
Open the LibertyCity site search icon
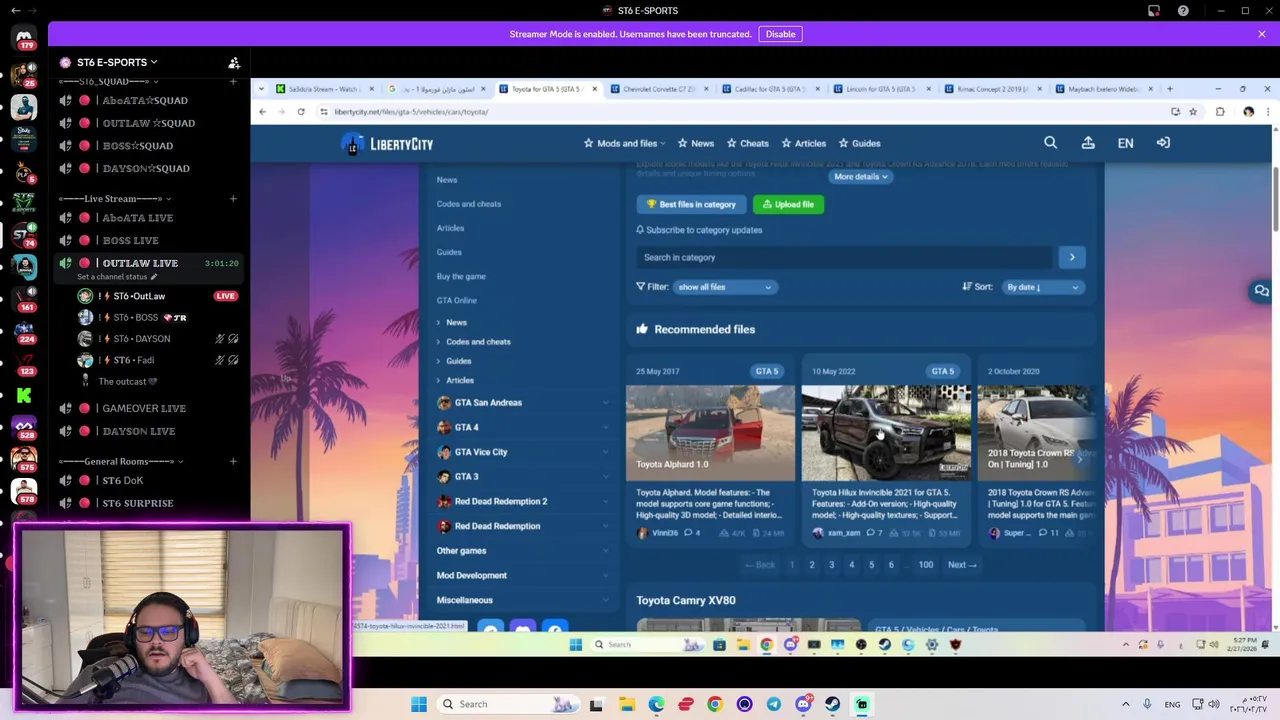click(x=1050, y=143)
